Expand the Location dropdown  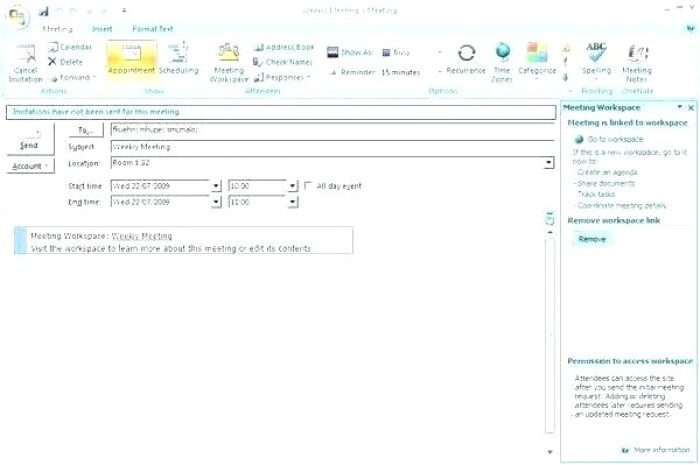coord(549,163)
